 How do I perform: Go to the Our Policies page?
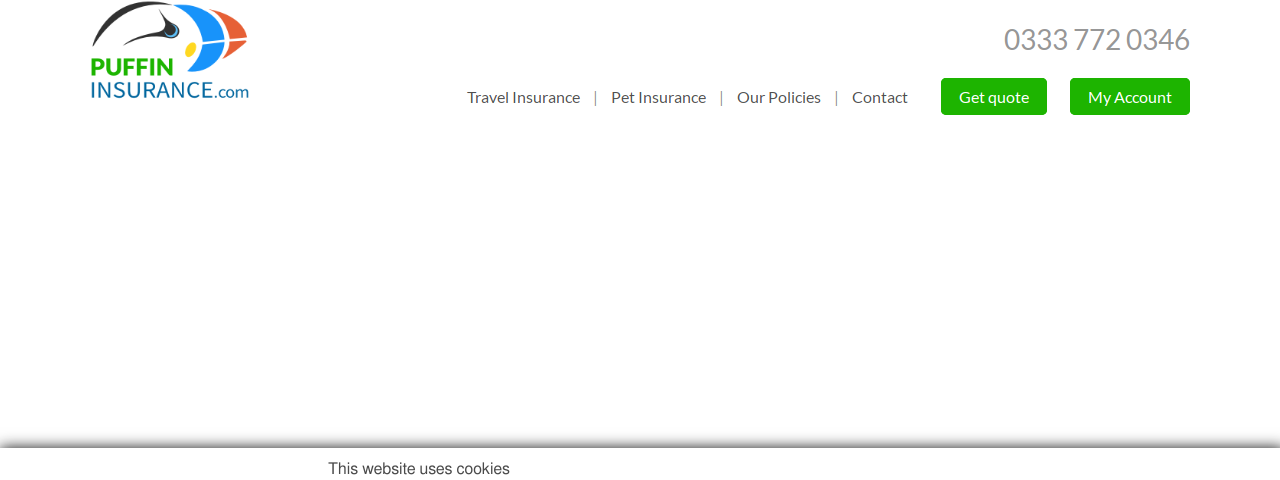(779, 97)
